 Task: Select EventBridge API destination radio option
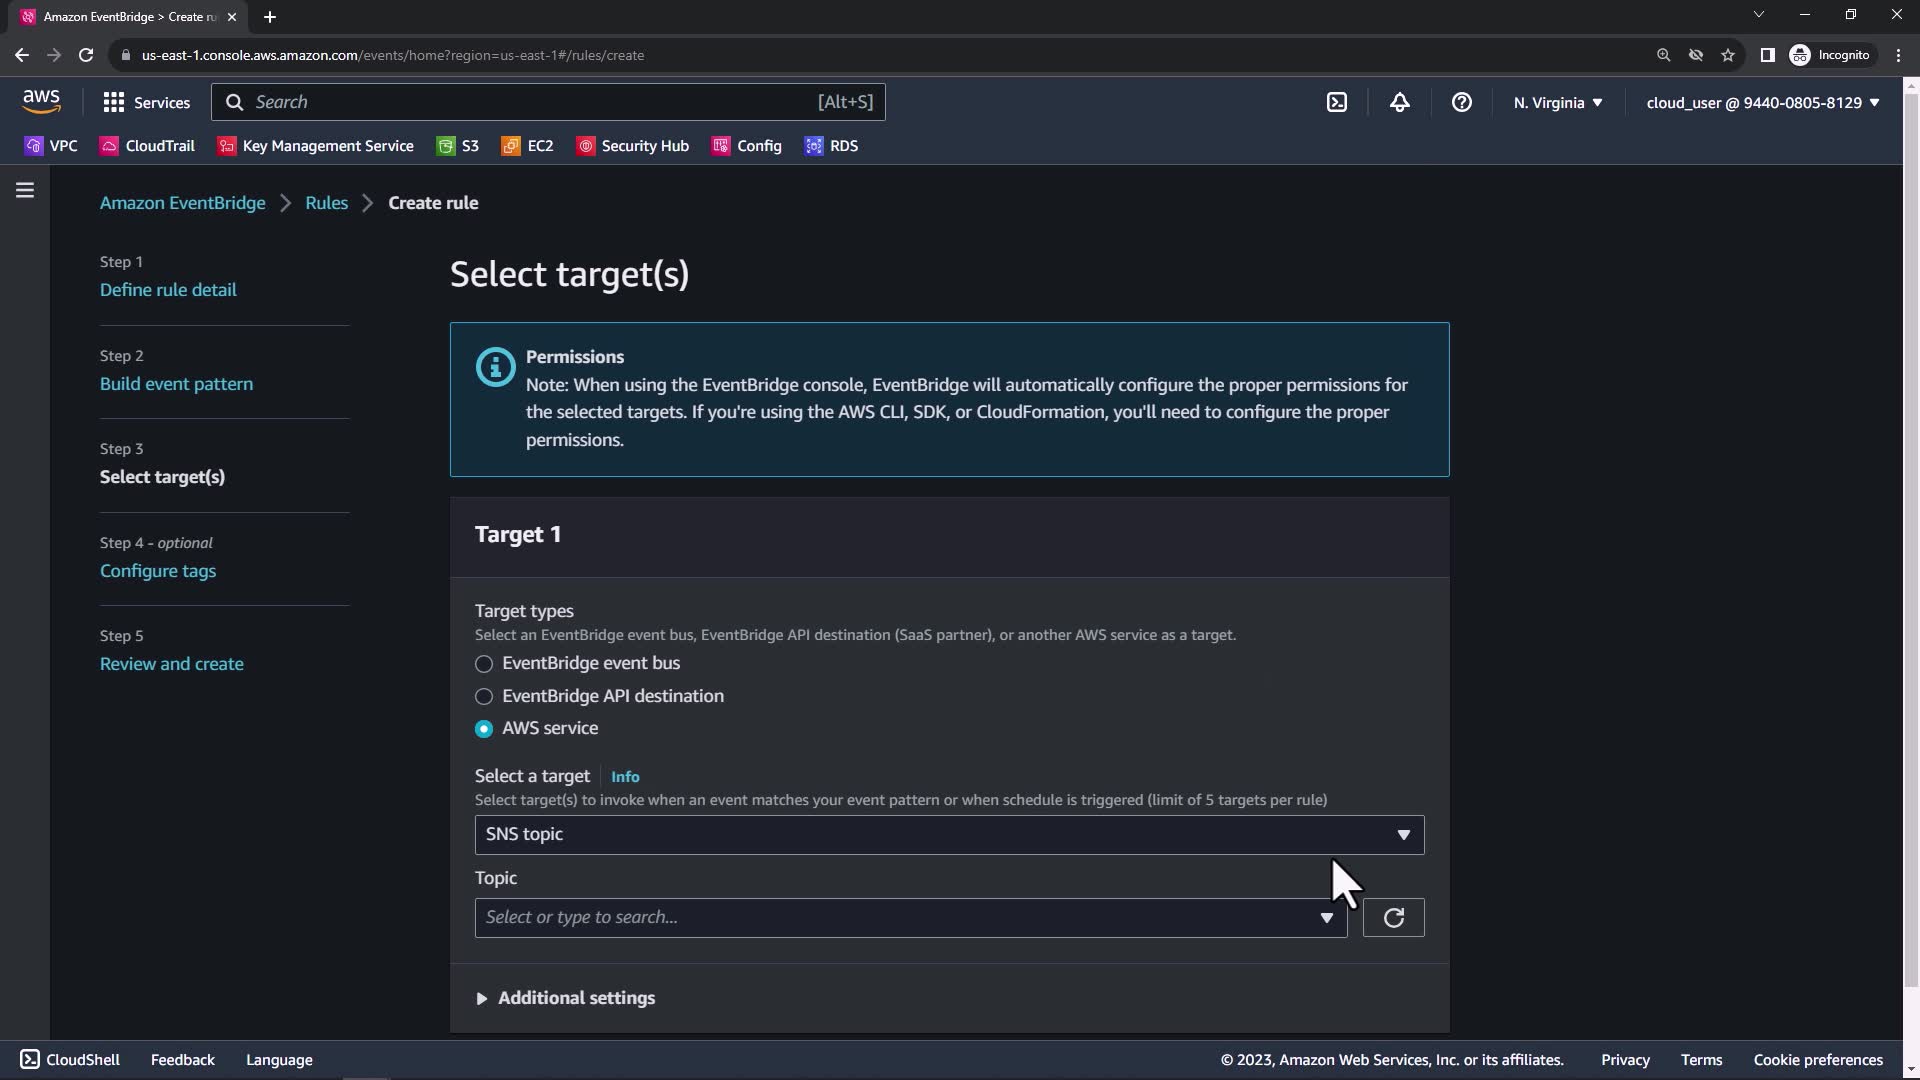pos(484,697)
